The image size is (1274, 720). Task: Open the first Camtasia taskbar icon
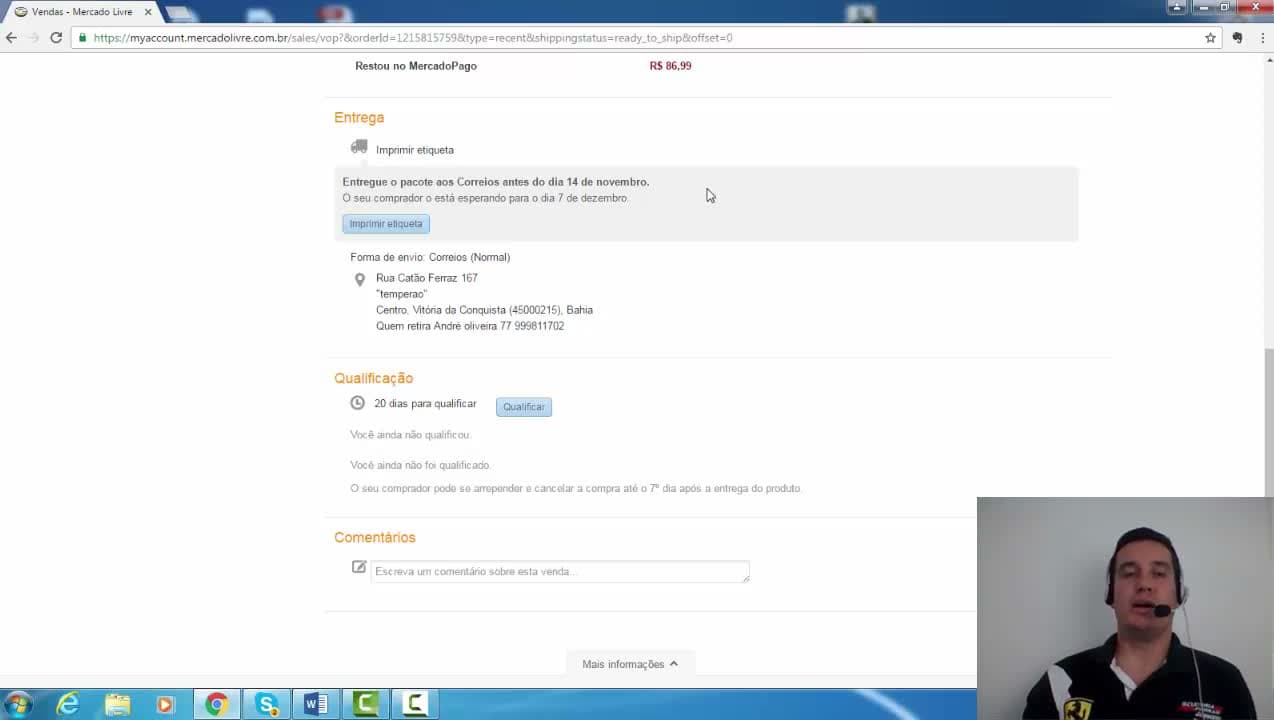366,705
